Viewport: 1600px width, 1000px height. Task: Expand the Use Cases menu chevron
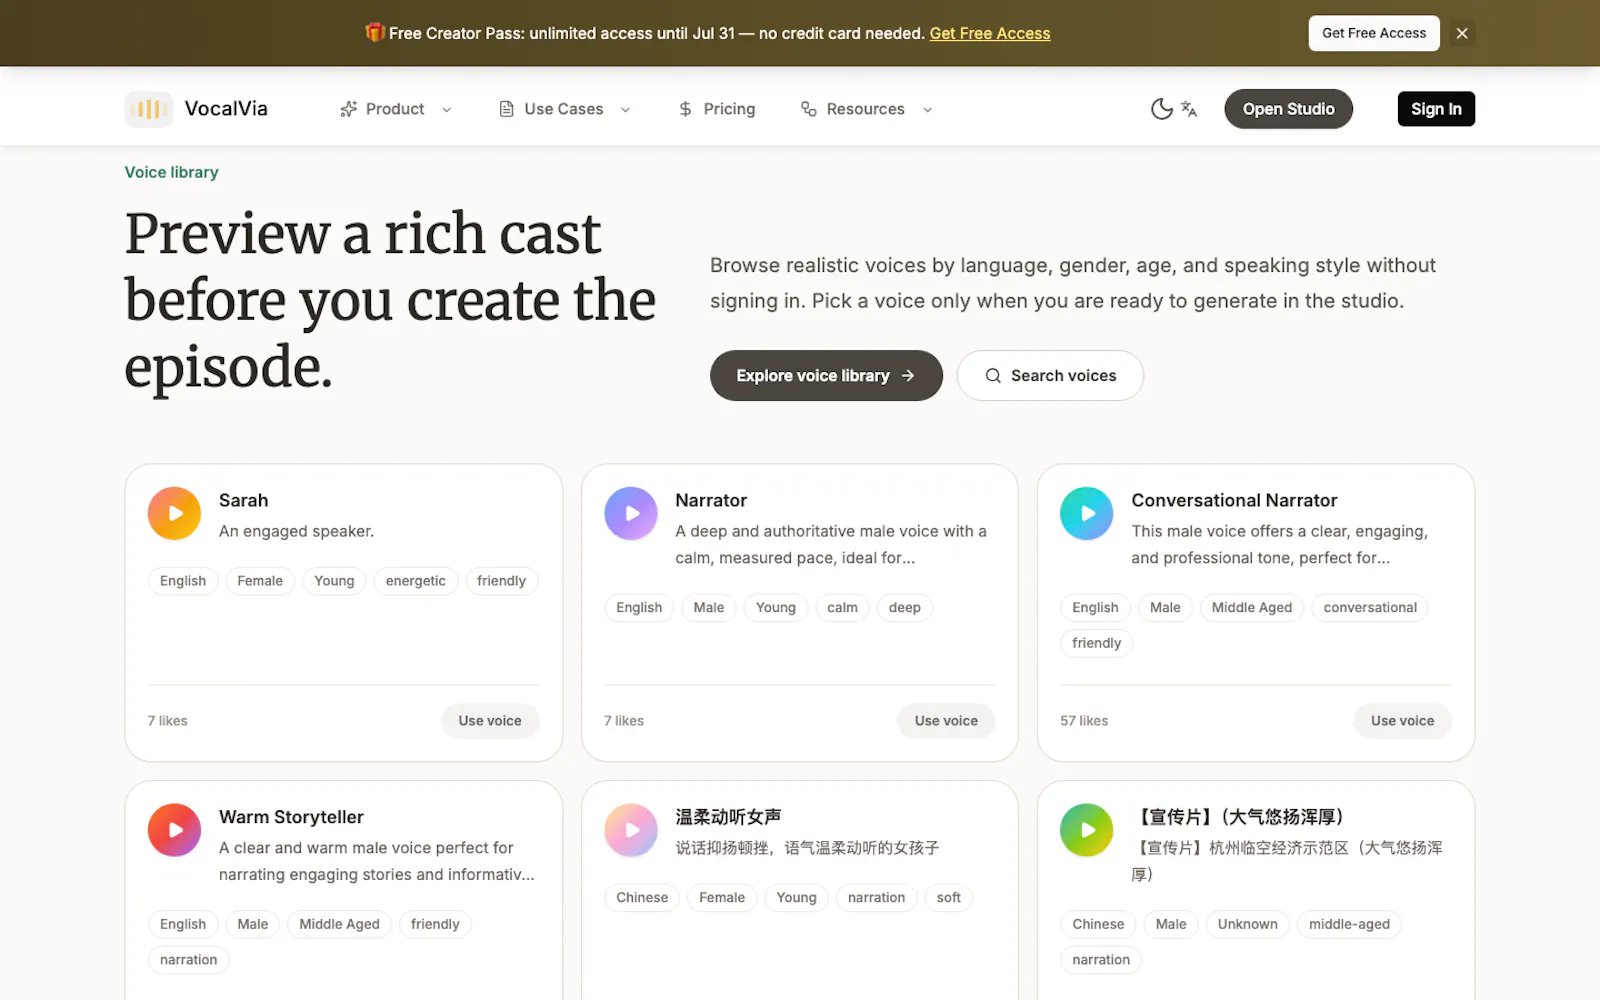coord(626,110)
